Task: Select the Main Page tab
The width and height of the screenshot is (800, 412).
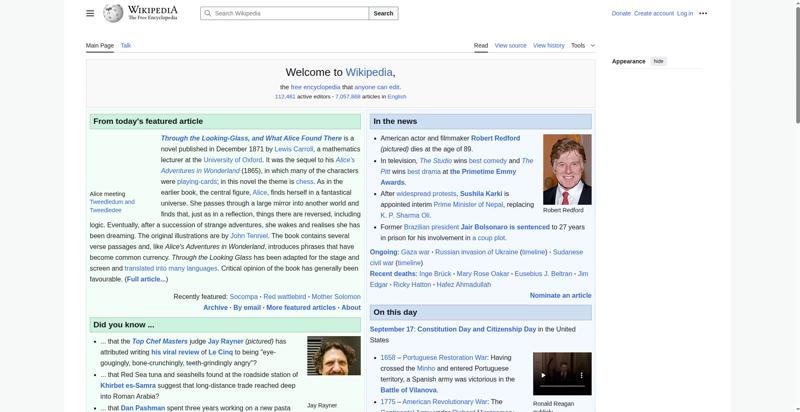Action: tap(99, 45)
